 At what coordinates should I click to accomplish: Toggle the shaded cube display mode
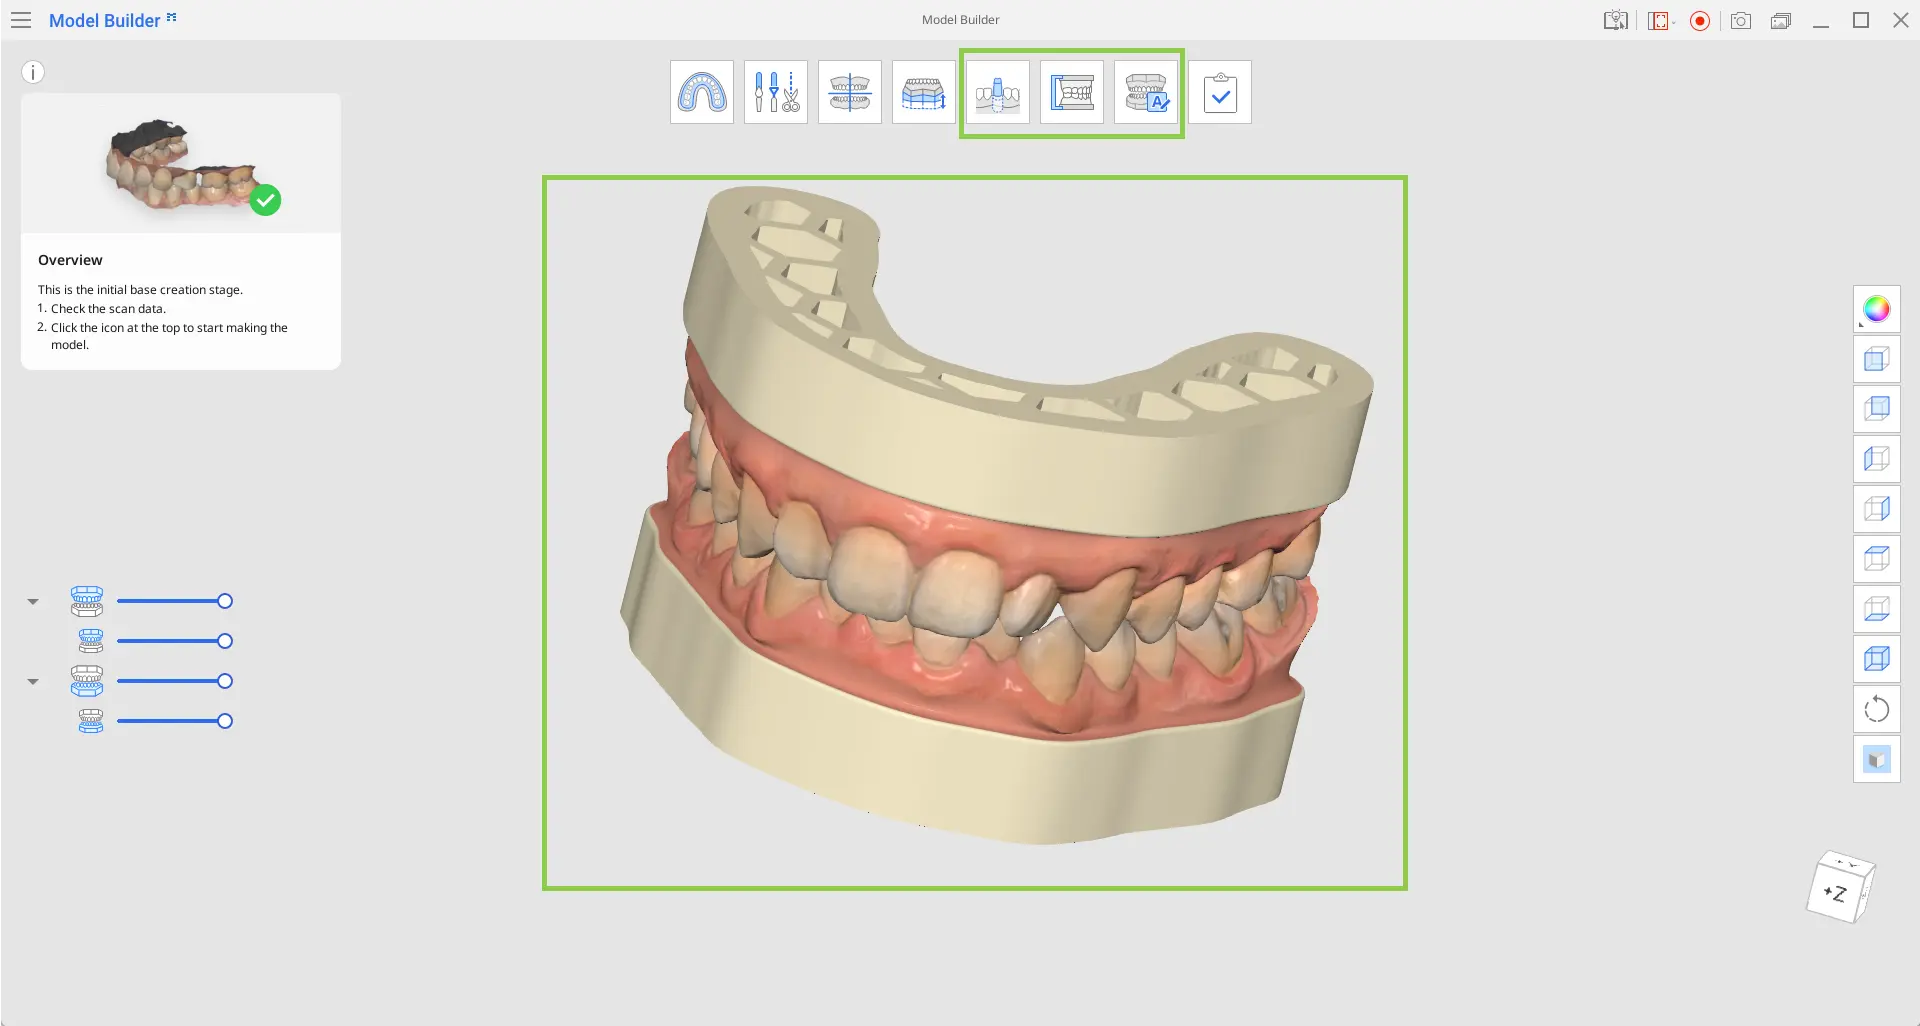click(1877, 759)
